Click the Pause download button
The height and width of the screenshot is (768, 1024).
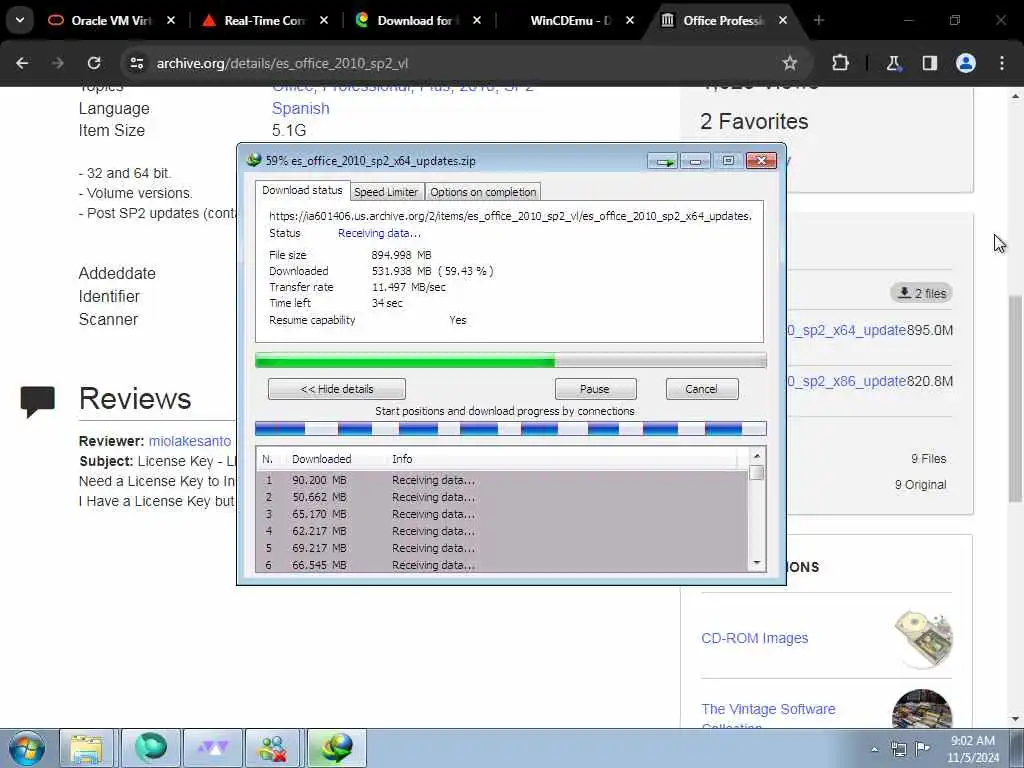(x=595, y=389)
